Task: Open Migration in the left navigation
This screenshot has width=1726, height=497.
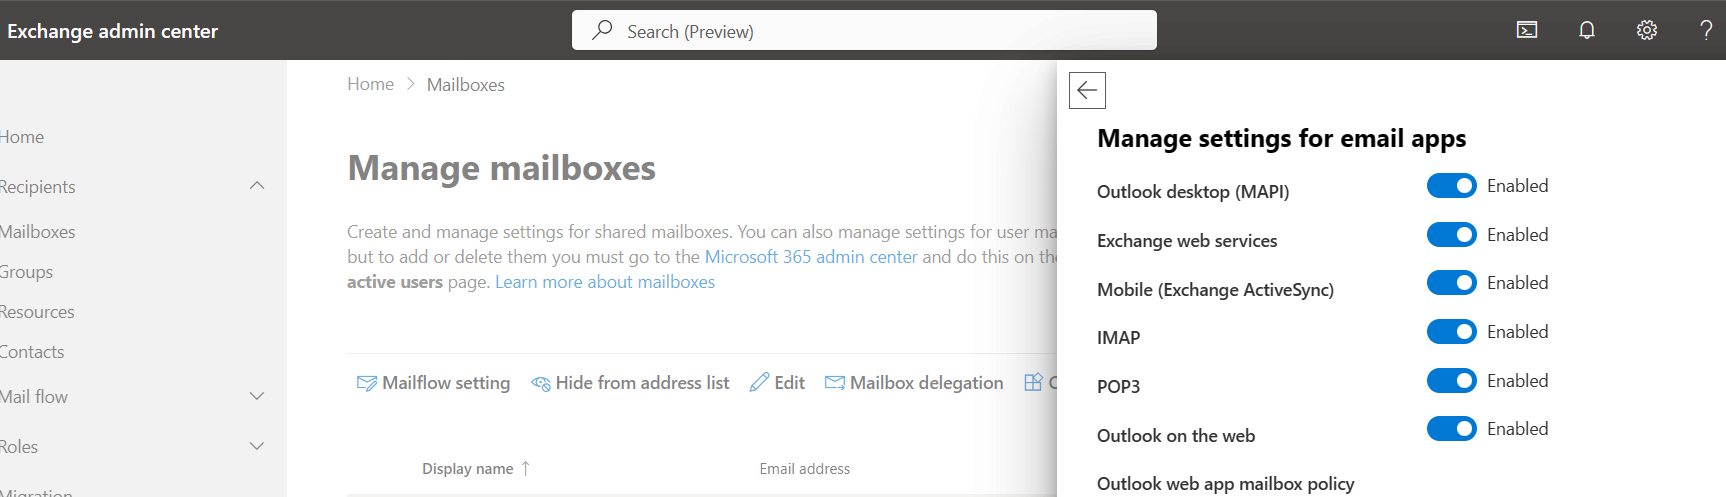Action: pos(36,491)
